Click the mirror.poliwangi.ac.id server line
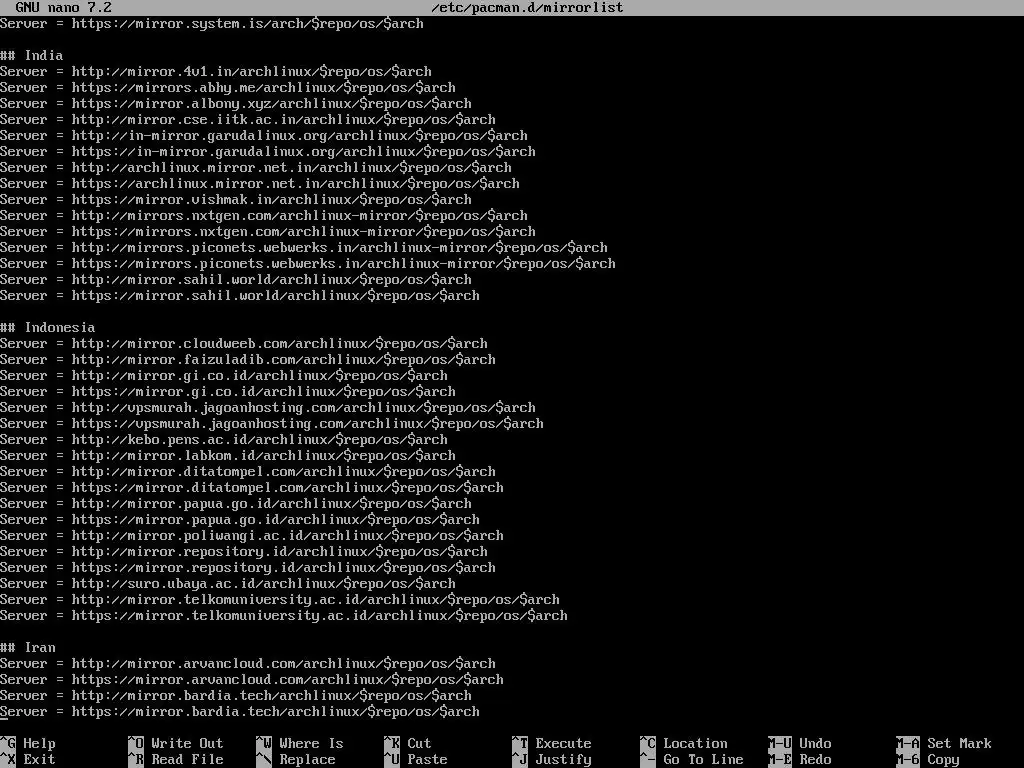Screen dimensions: 1024x768 (x=251, y=536)
